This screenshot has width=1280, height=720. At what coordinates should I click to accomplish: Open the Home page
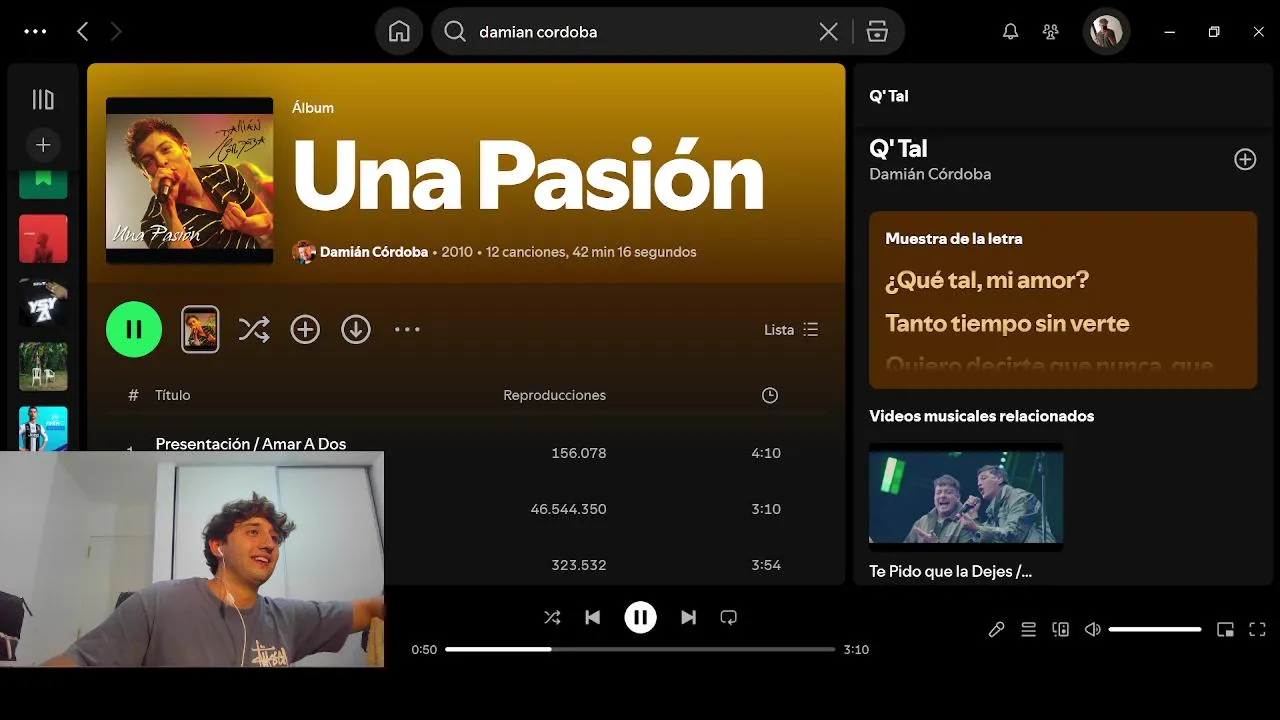399,32
